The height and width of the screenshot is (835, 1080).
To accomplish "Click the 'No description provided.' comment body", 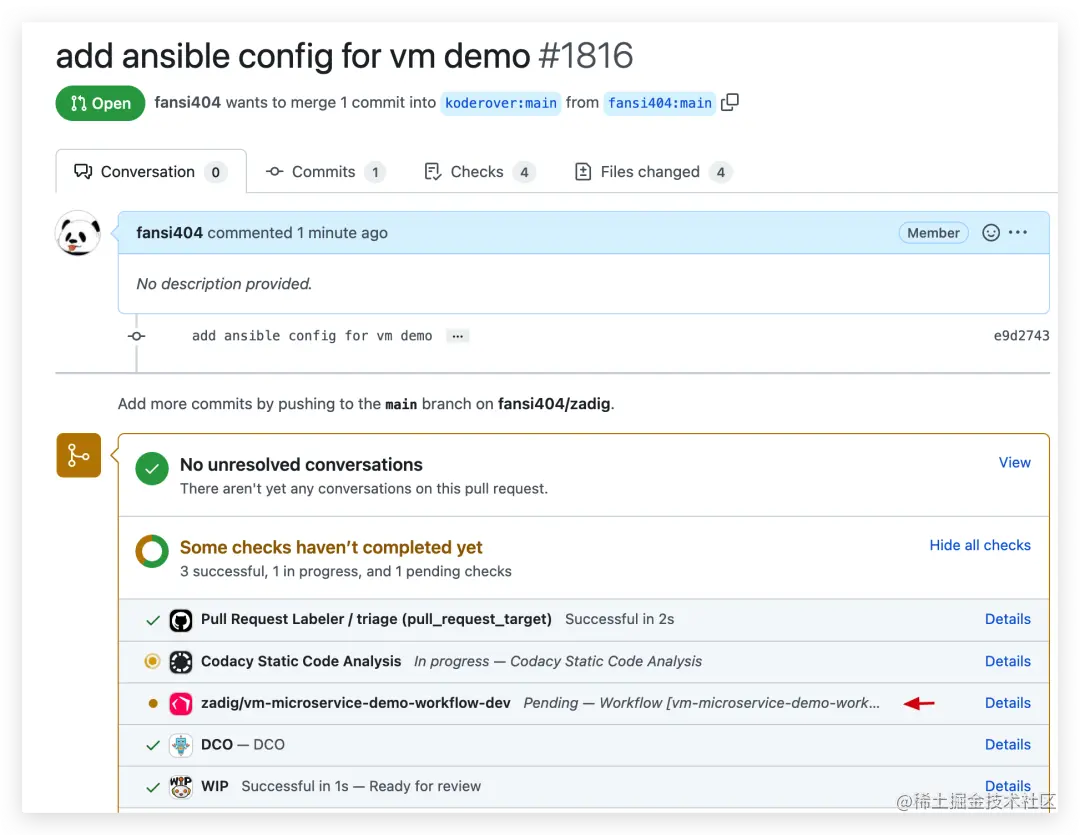I will pos(224,284).
